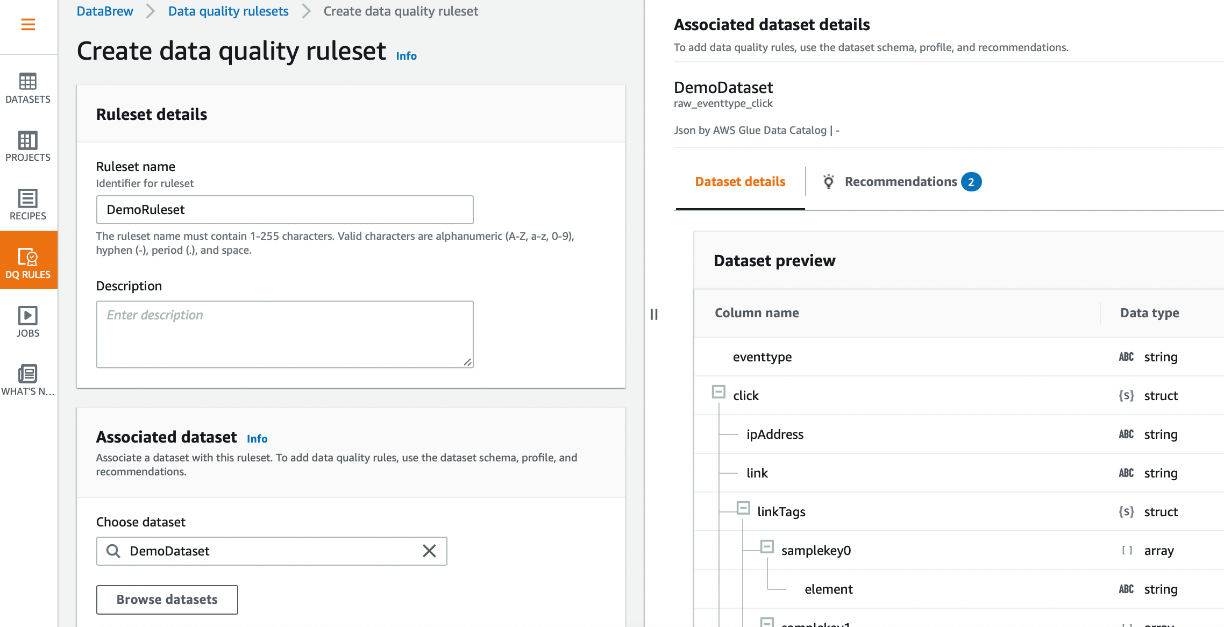
Task: Click the lightbulb Recommendations icon
Action: click(x=828, y=182)
